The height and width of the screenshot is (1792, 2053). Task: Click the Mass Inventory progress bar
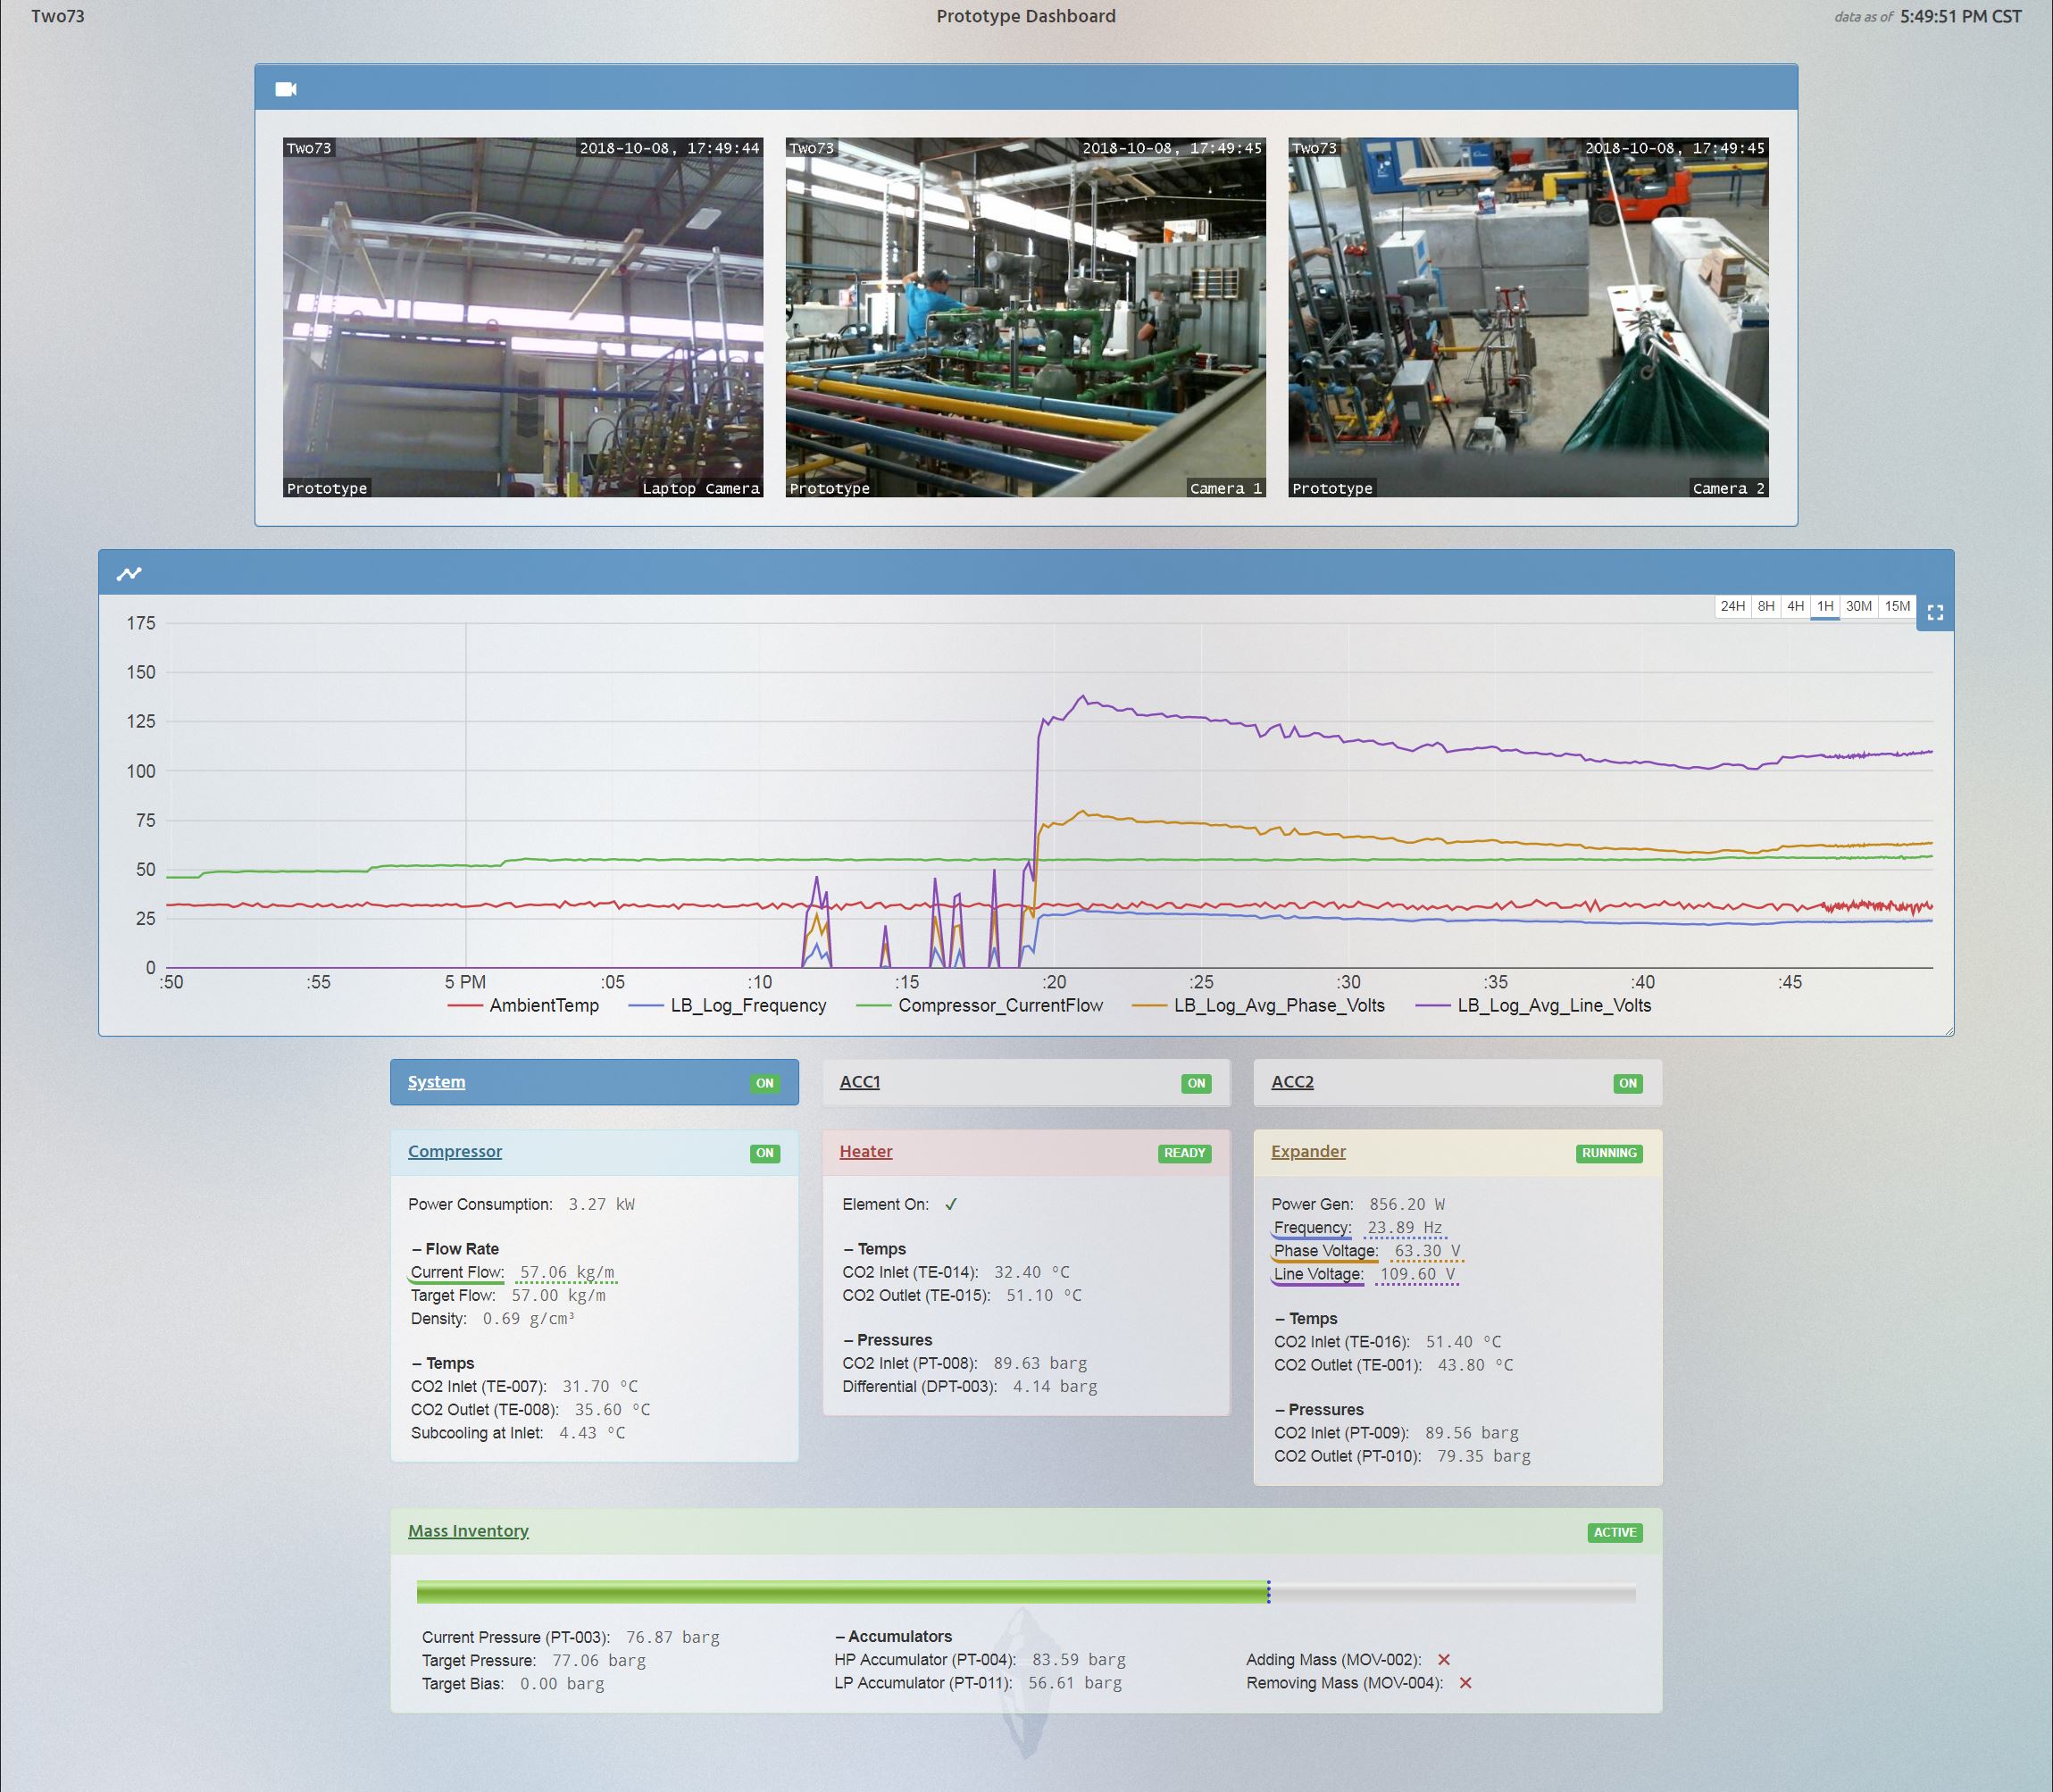point(1025,1592)
